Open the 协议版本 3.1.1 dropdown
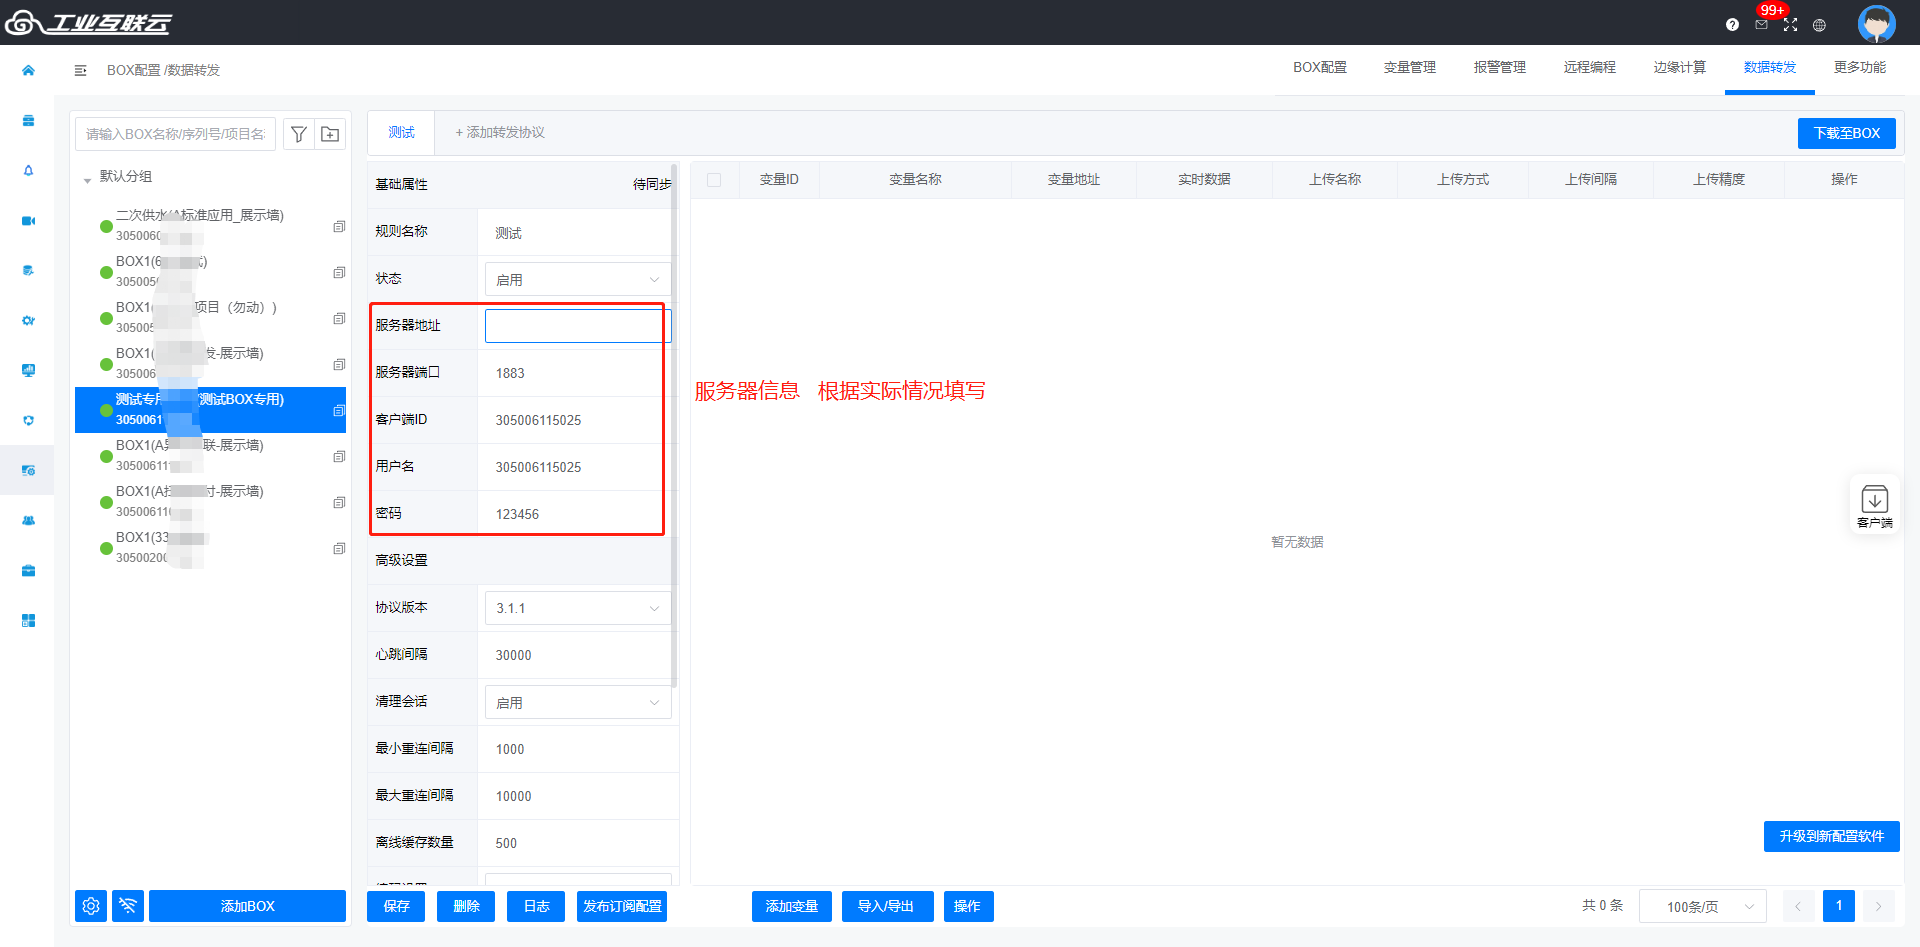Screen dimensions: 1920x947 [x=577, y=608]
